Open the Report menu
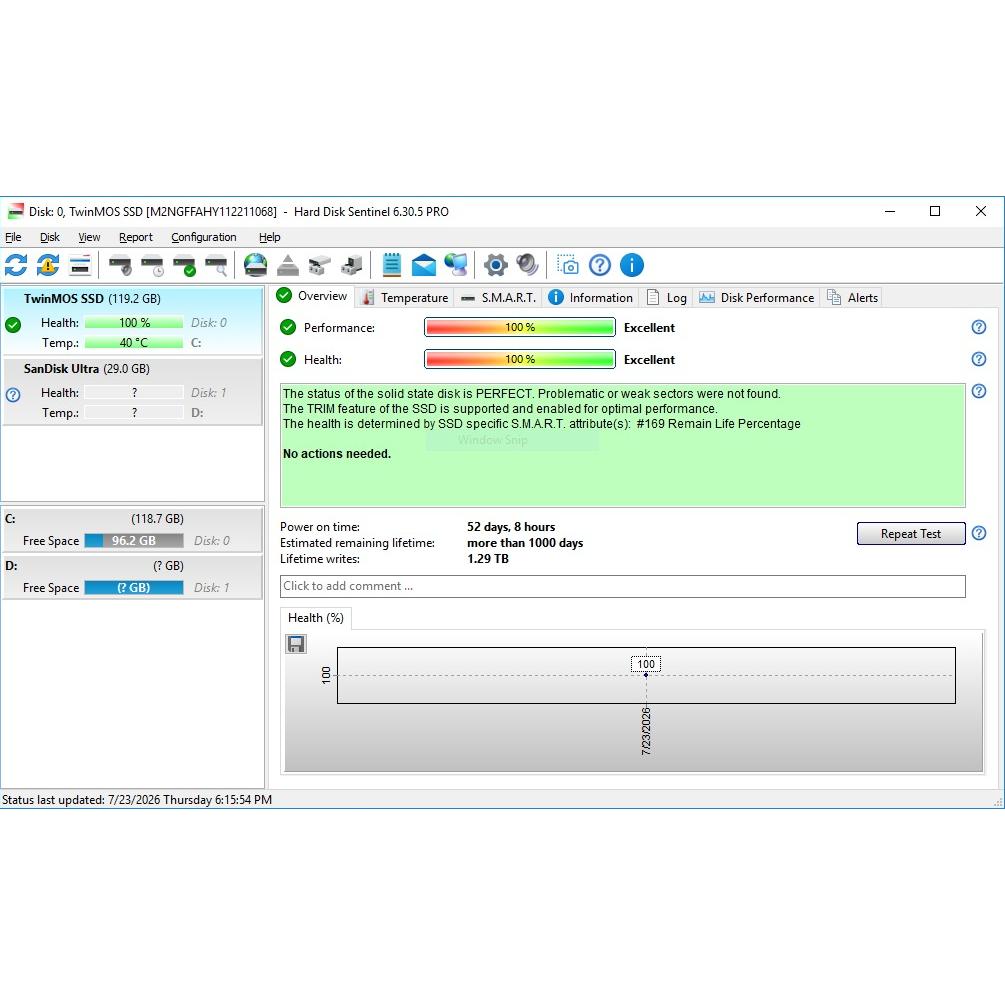Screen dimensions: 1005x1005 tap(136, 237)
